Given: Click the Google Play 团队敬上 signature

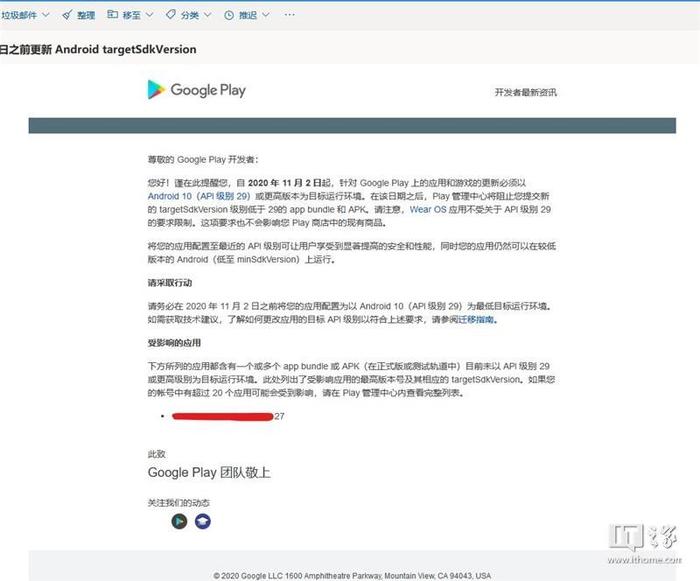Looking at the screenshot, I should [209, 472].
